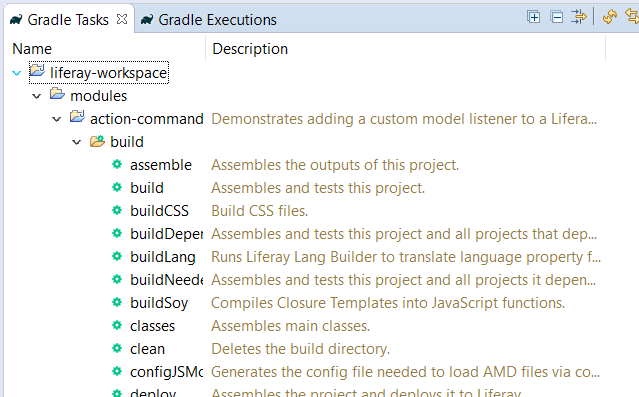Click the build task group folder icon
This screenshot has height=397, width=639.
(97, 141)
